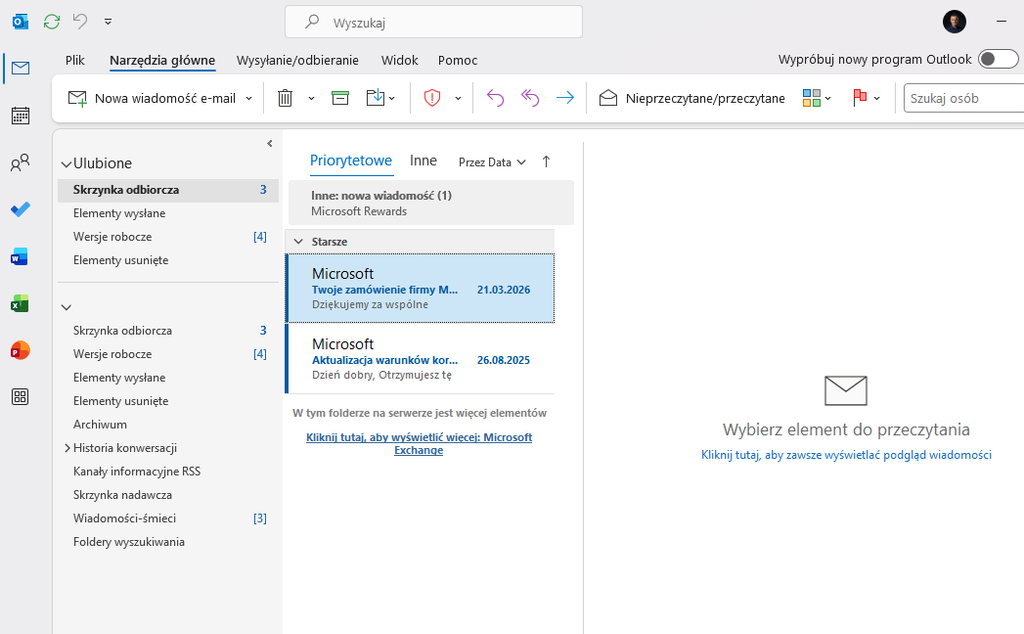
Task: Click Nowa wiadomość e-mail button
Action: click(x=153, y=99)
